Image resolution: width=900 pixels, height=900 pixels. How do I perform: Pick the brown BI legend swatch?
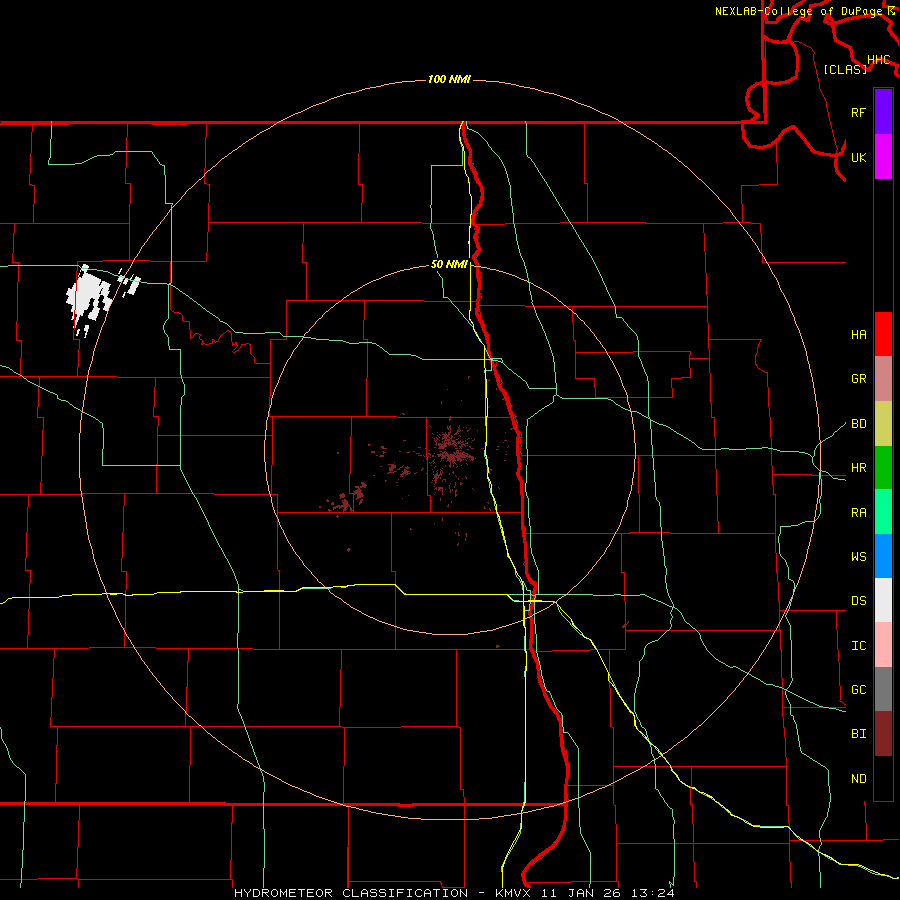point(883,734)
